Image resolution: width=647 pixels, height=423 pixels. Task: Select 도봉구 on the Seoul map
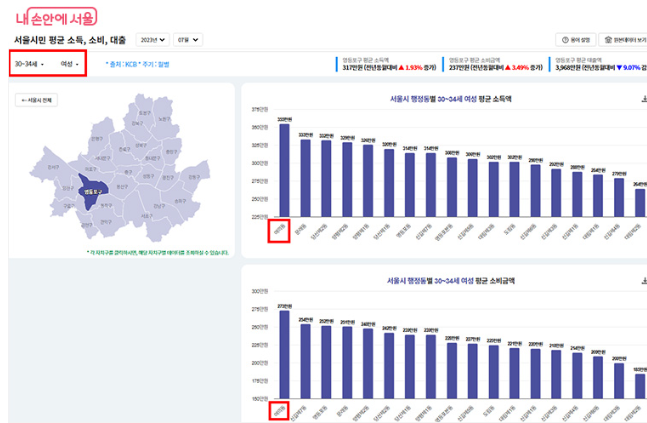pyautogui.click(x=144, y=113)
